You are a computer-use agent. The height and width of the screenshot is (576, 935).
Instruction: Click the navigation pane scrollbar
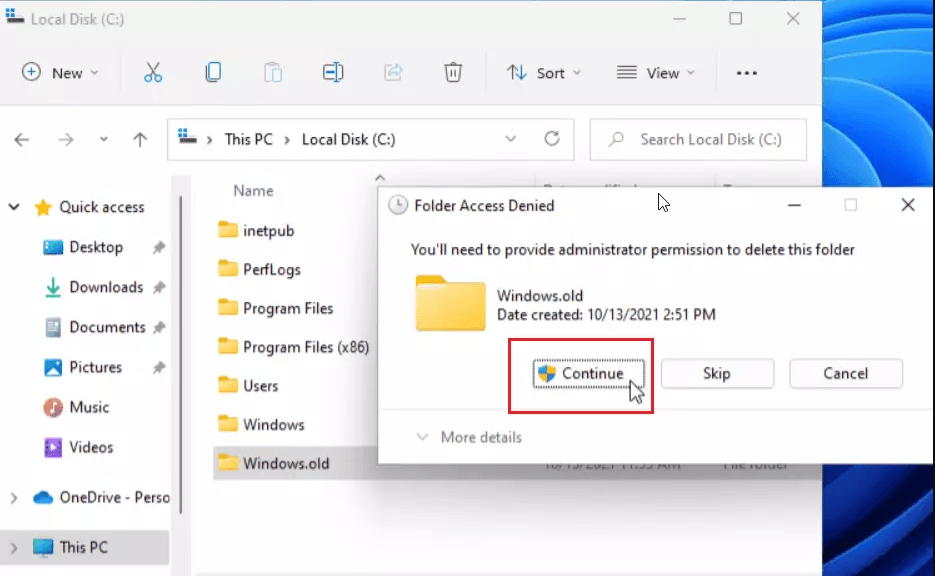point(180,354)
